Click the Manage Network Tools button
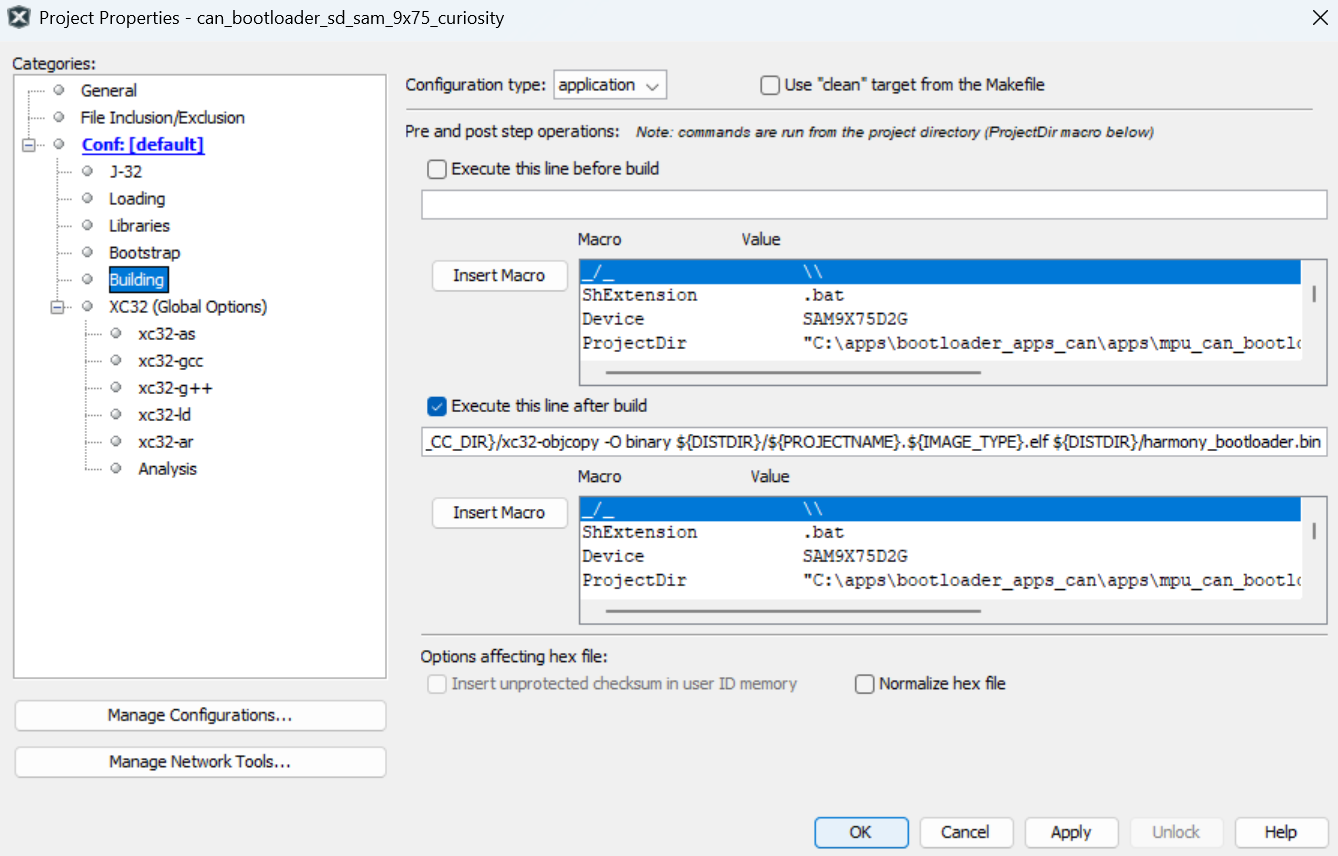1338x856 pixels. pos(200,762)
